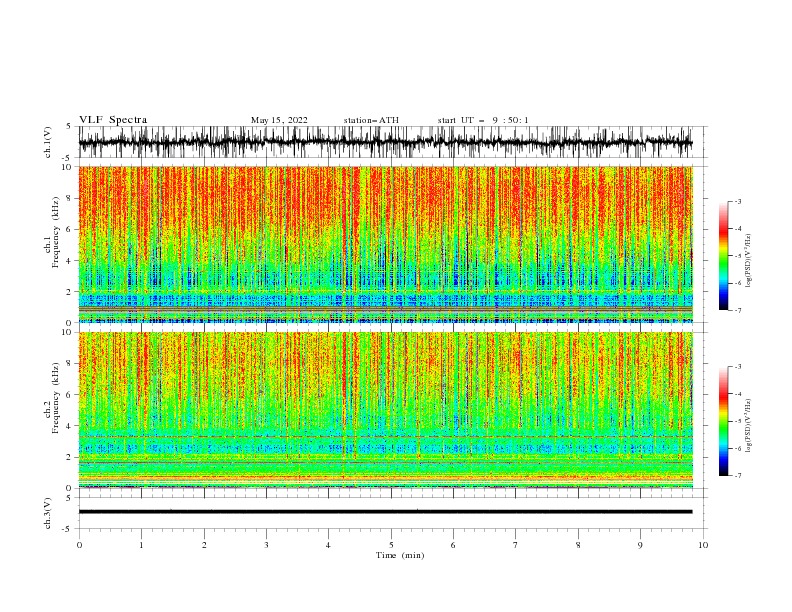Click the "1" minute tick label
This screenshot has width=792, height=612.
click(141, 545)
